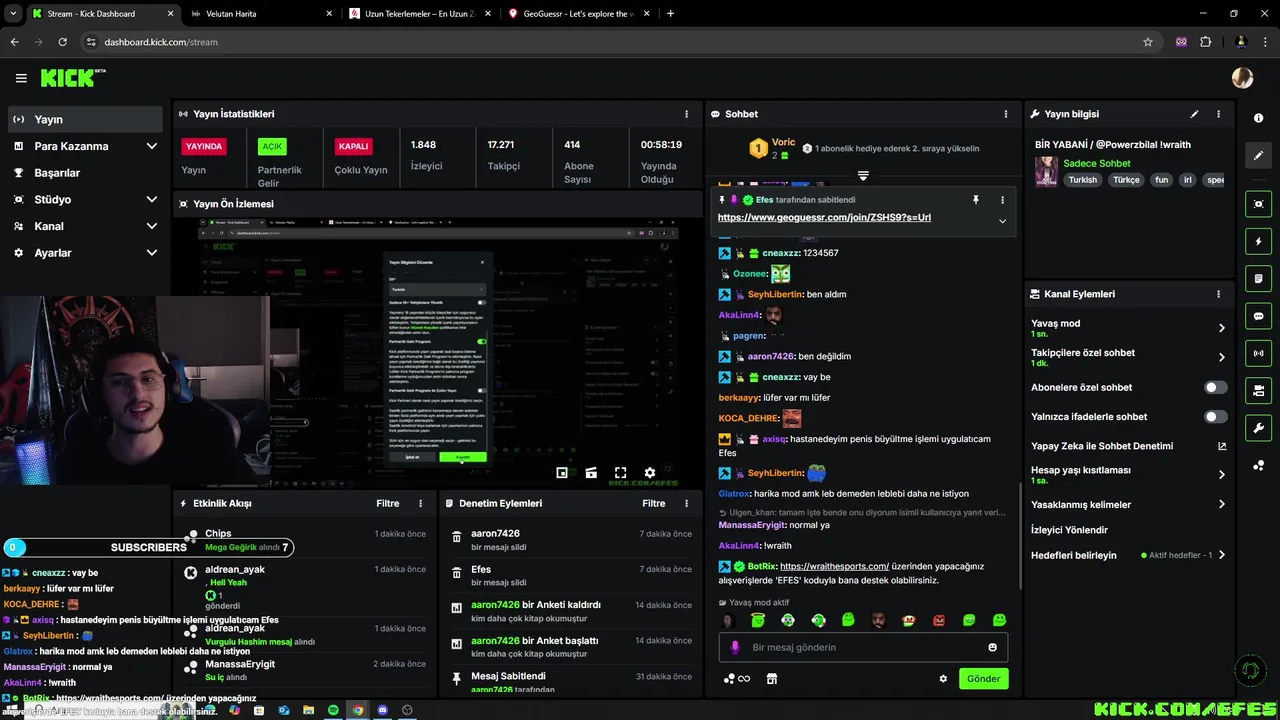The height and width of the screenshot is (720, 1280).
Task: Open channel points infinity icon below the chat
Action: click(x=737, y=679)
